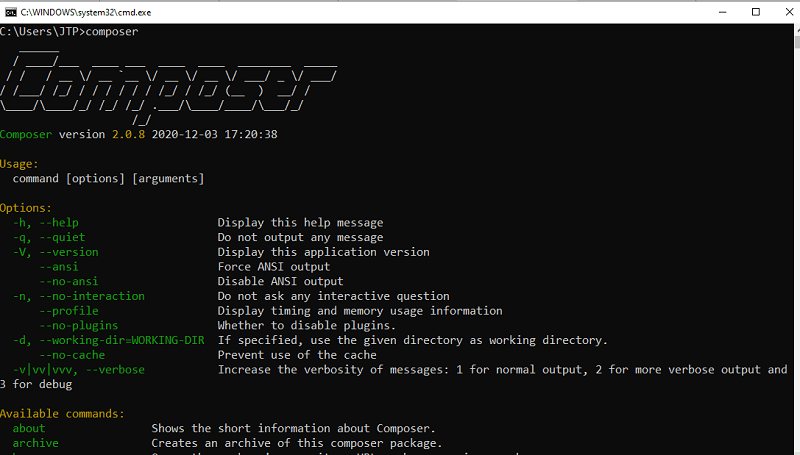Click the 'about' command name

point(29,428)
